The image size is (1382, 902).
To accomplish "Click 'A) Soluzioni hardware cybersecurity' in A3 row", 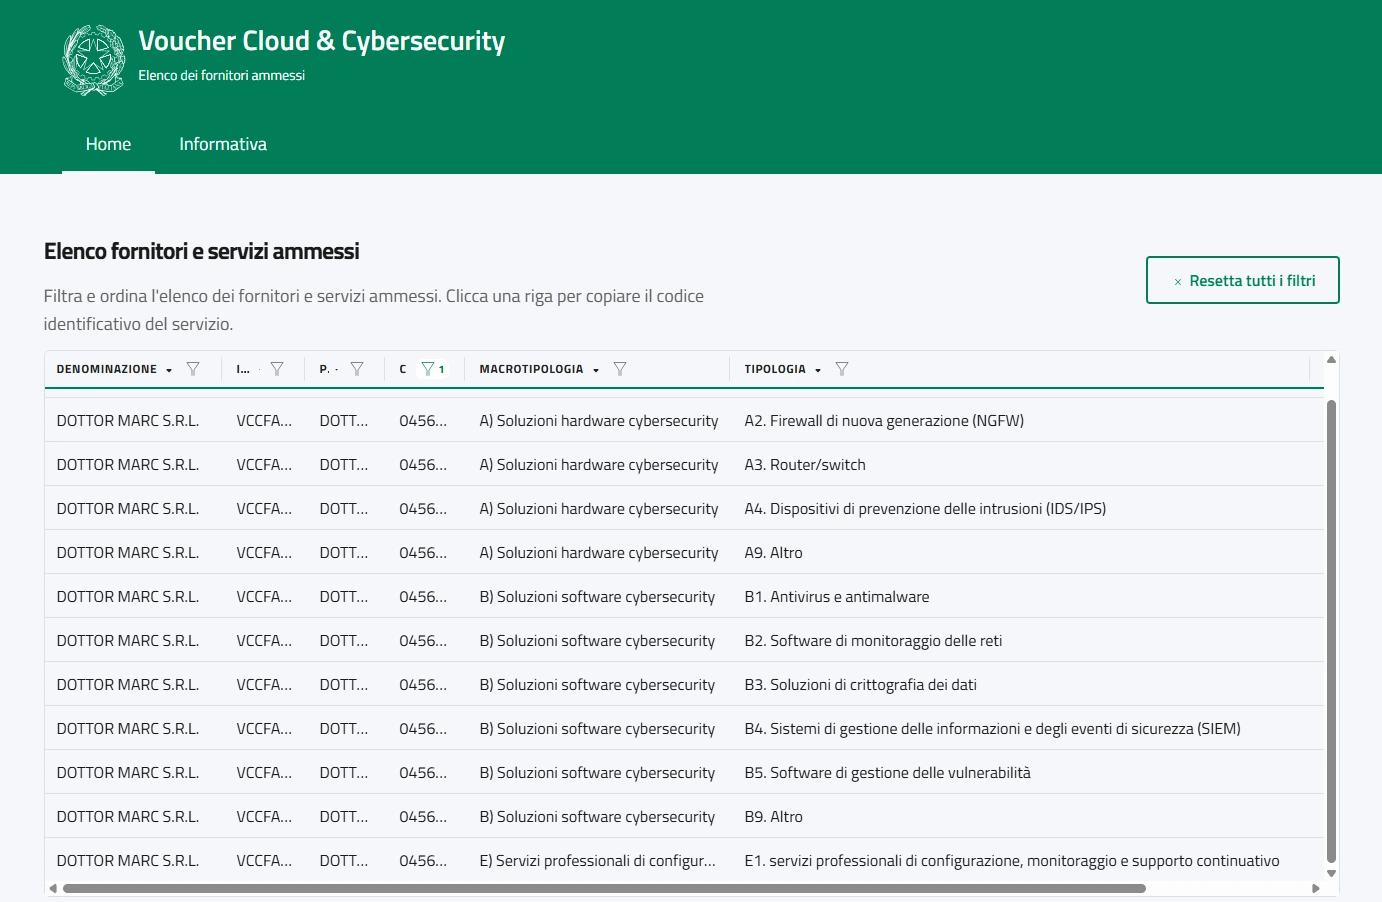I will coord(599,465).
